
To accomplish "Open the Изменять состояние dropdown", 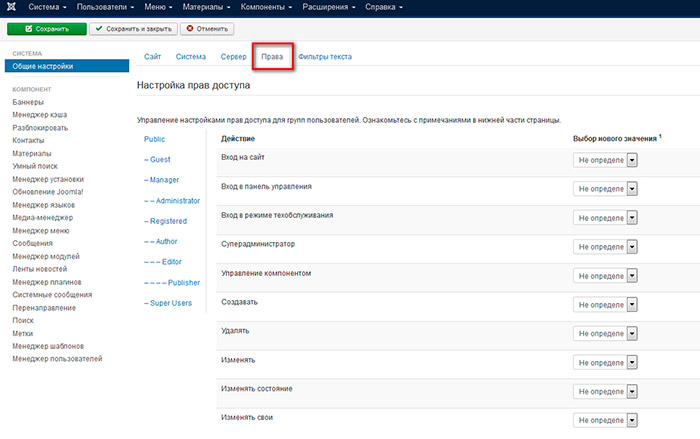I will click(x=606, y=391).
